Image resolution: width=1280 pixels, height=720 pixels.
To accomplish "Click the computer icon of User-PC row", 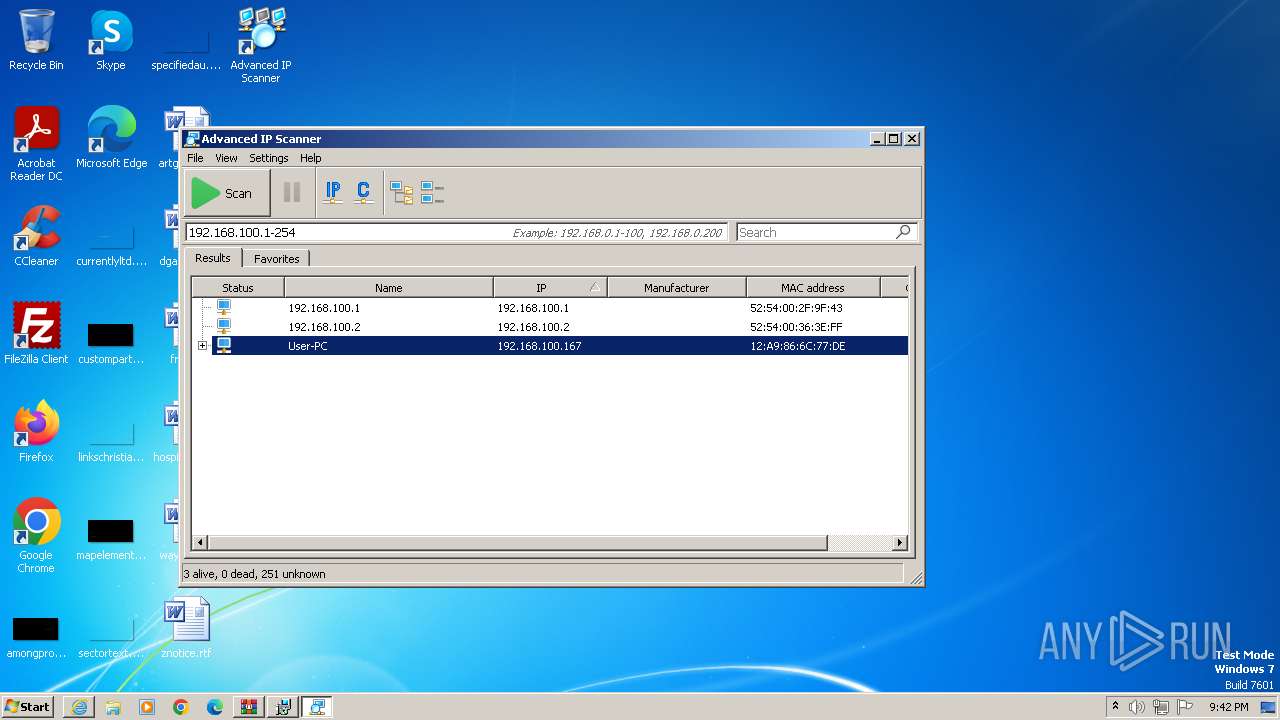I will point(224,346).
